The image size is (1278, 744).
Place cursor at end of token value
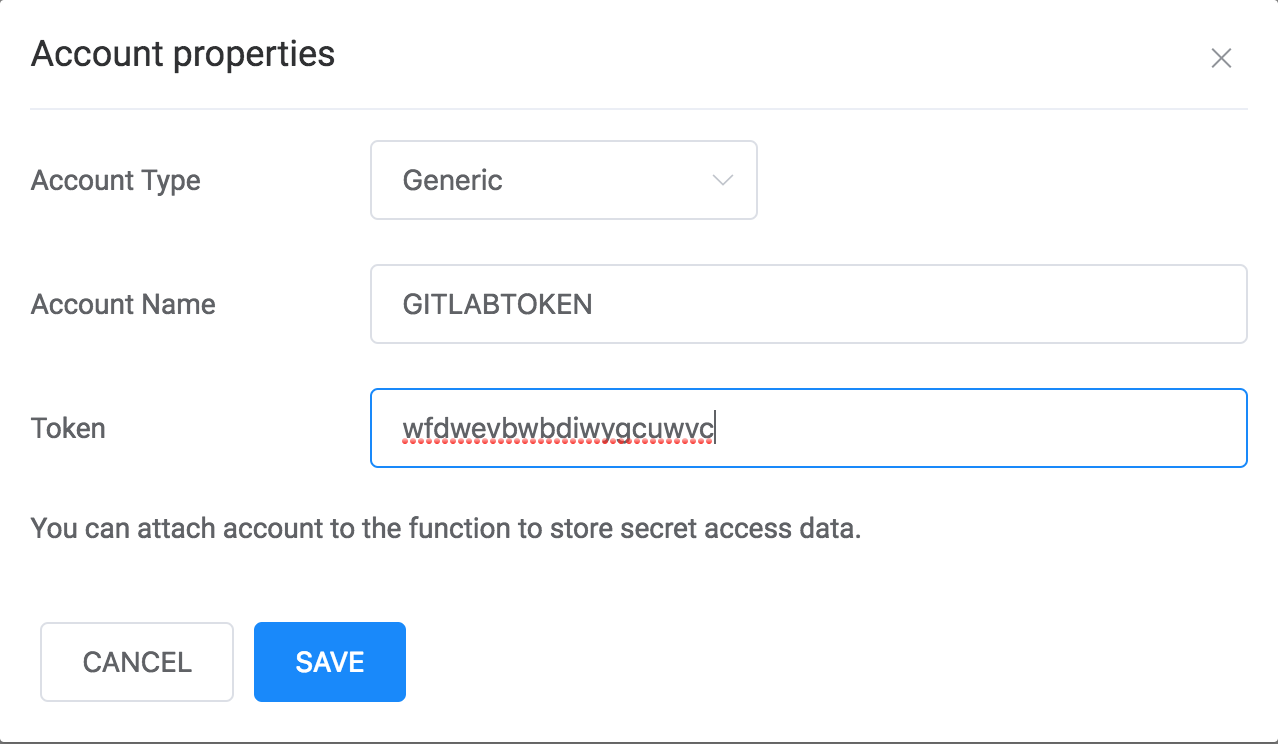point(717,428)
